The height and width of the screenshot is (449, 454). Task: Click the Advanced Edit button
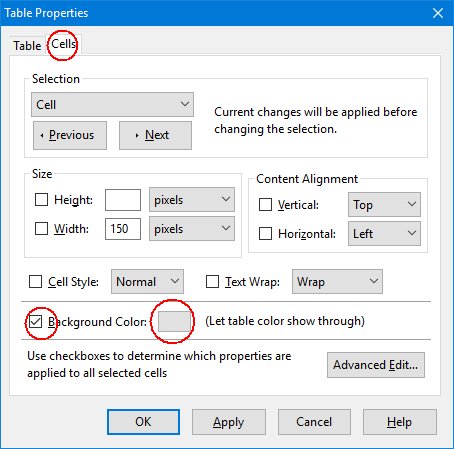pos(376,365)
